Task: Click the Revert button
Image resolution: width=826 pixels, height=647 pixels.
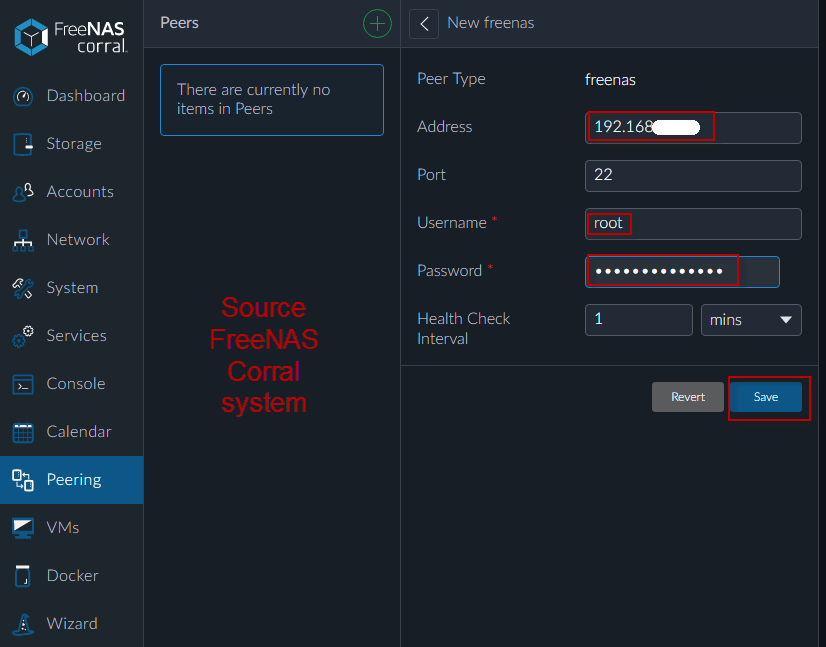Action: 688,397
